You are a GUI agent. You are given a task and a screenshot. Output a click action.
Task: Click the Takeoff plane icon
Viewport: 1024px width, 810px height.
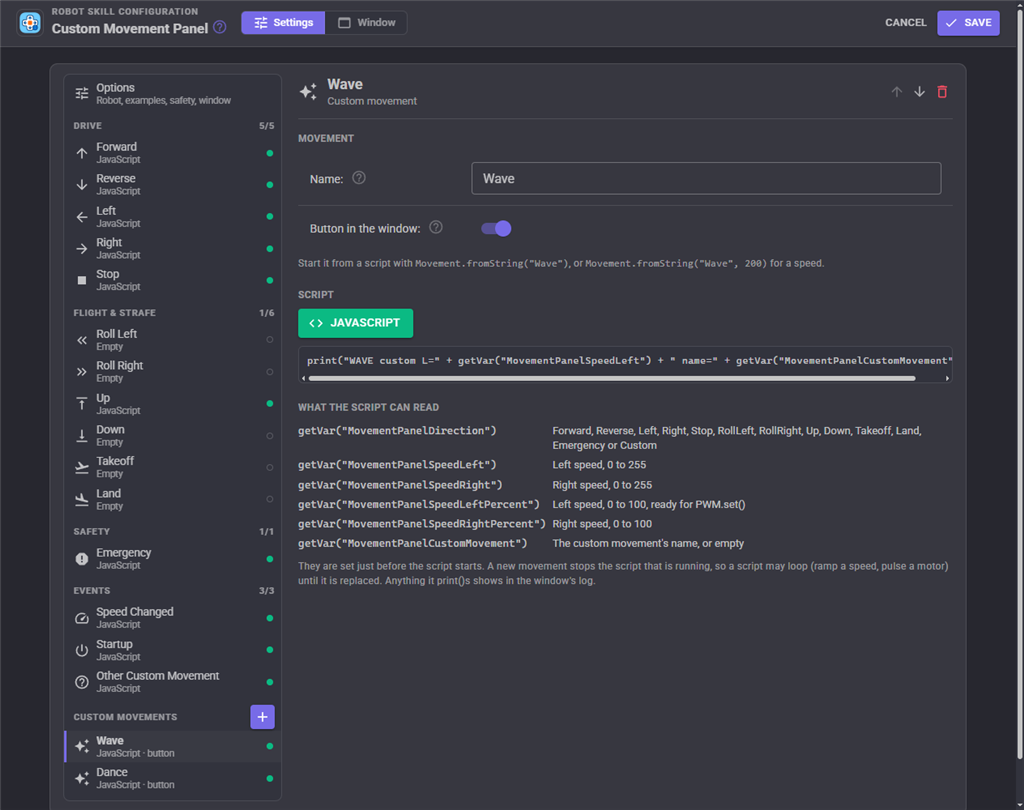(82, 468)
